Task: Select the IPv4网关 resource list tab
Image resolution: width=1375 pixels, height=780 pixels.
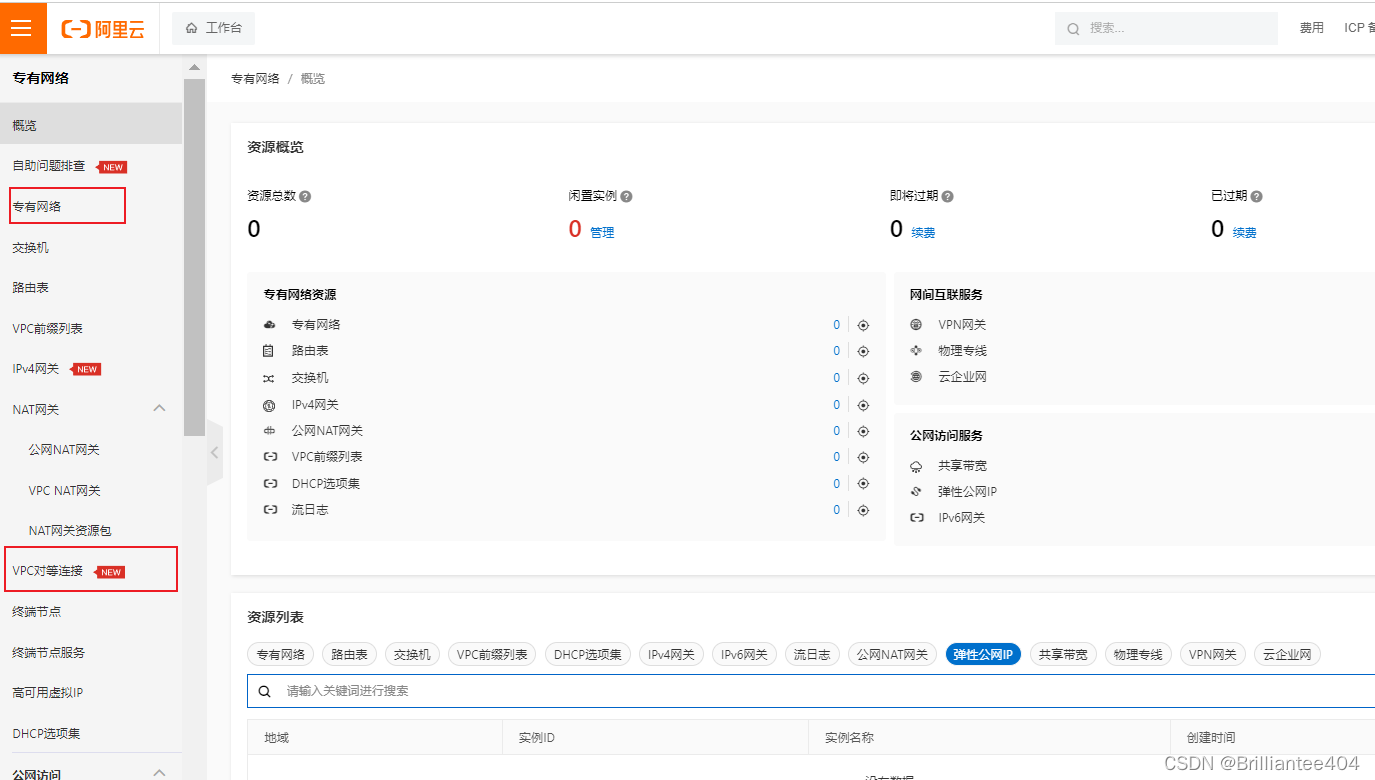Action: coord(671,655)
